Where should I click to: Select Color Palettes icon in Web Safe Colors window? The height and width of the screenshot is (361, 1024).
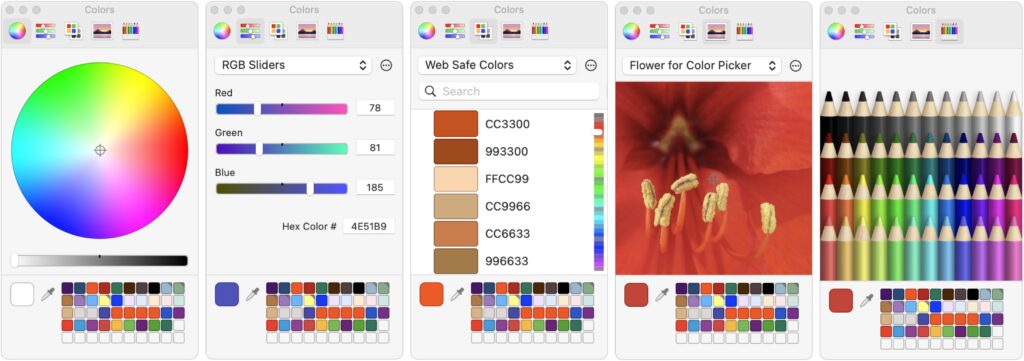point(483,31)
